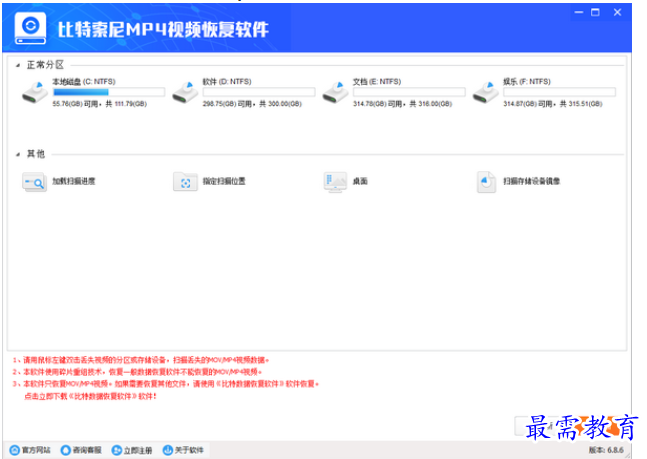Click the second red instruction line
The width and height of the screenshot is (647, 459).
tap(137, 372)
